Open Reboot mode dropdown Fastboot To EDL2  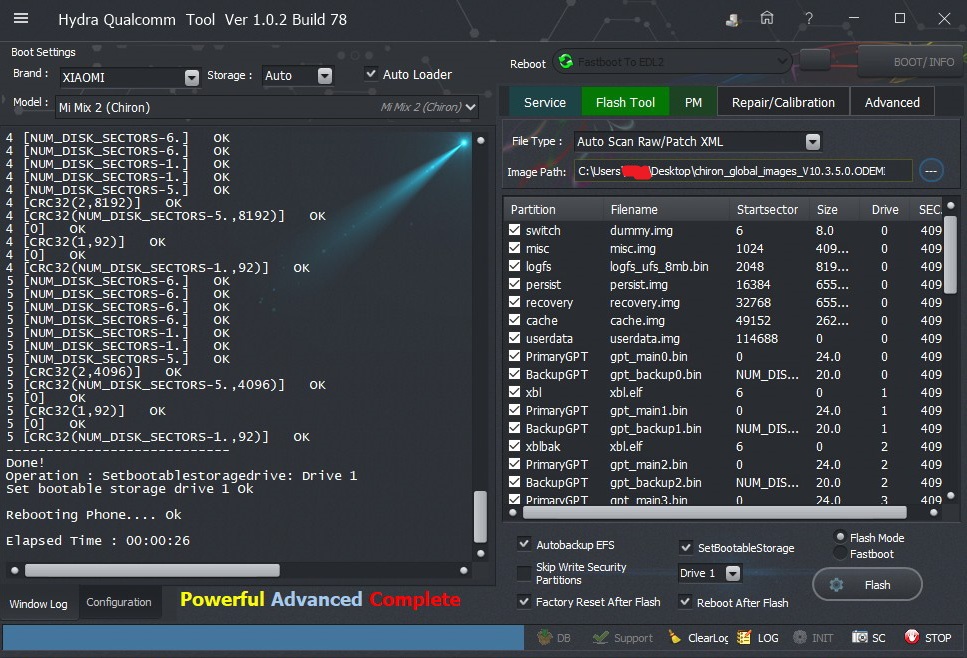coord(673,62)
